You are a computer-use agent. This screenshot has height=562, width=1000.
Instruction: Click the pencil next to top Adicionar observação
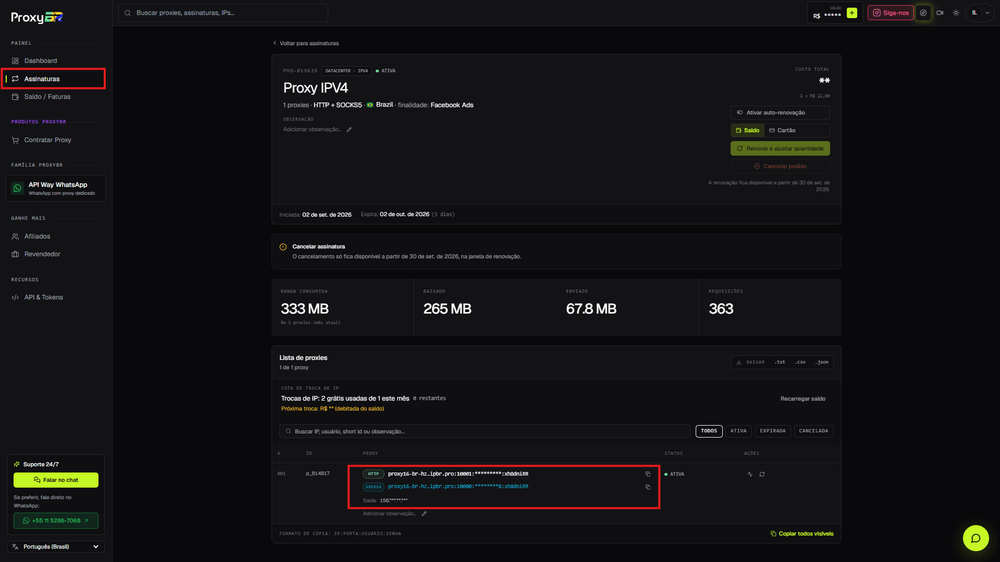[x=349, y=129]
